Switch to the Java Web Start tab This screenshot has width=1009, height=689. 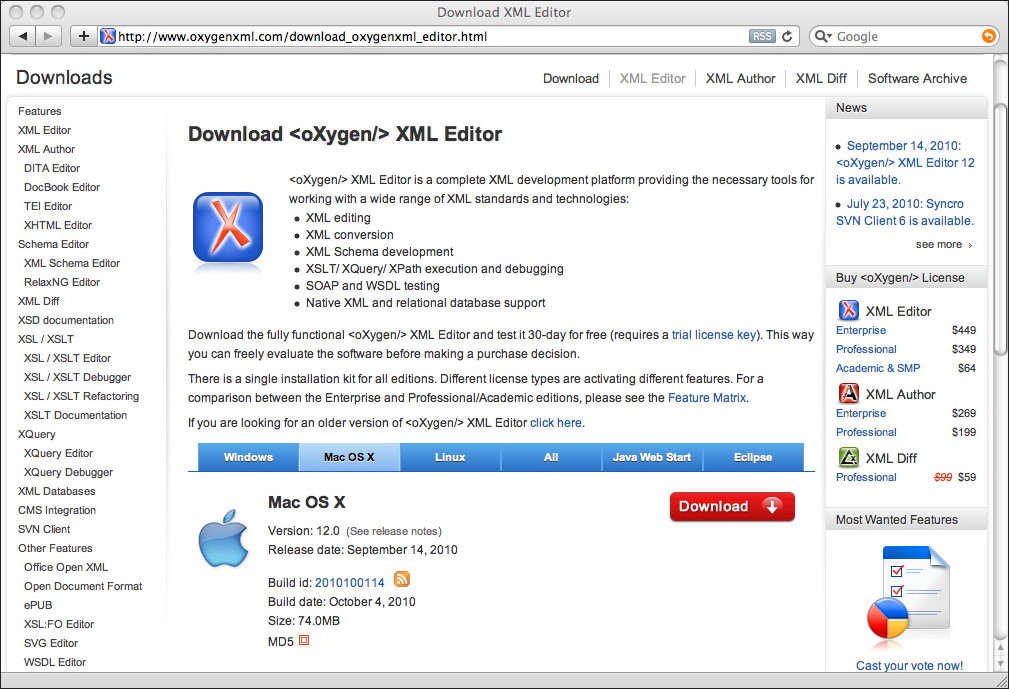[652, 457]
